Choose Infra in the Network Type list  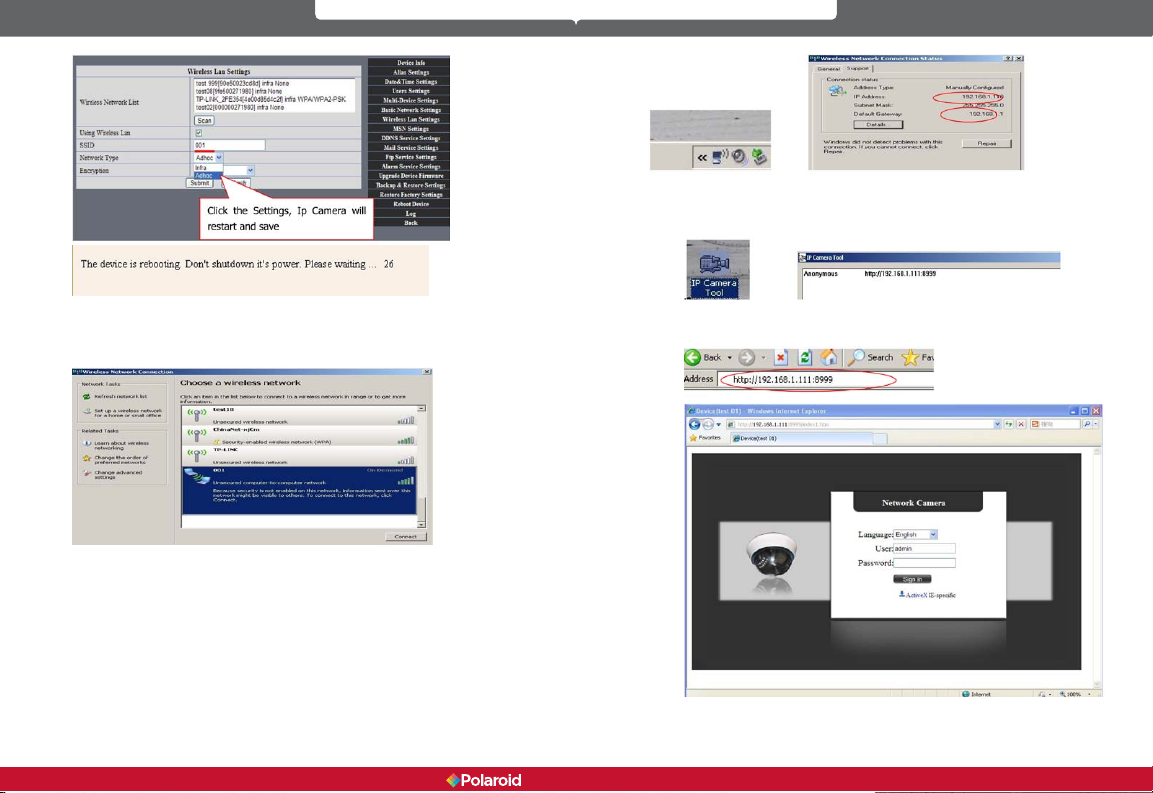point(207,168)
